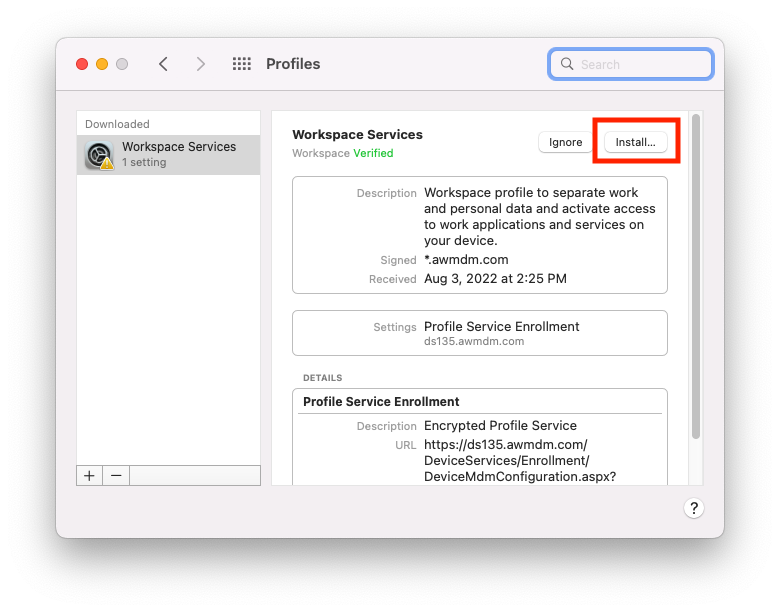Close the Profiles window with red button
Screen dimensions: 780x612
pos(82,64)
